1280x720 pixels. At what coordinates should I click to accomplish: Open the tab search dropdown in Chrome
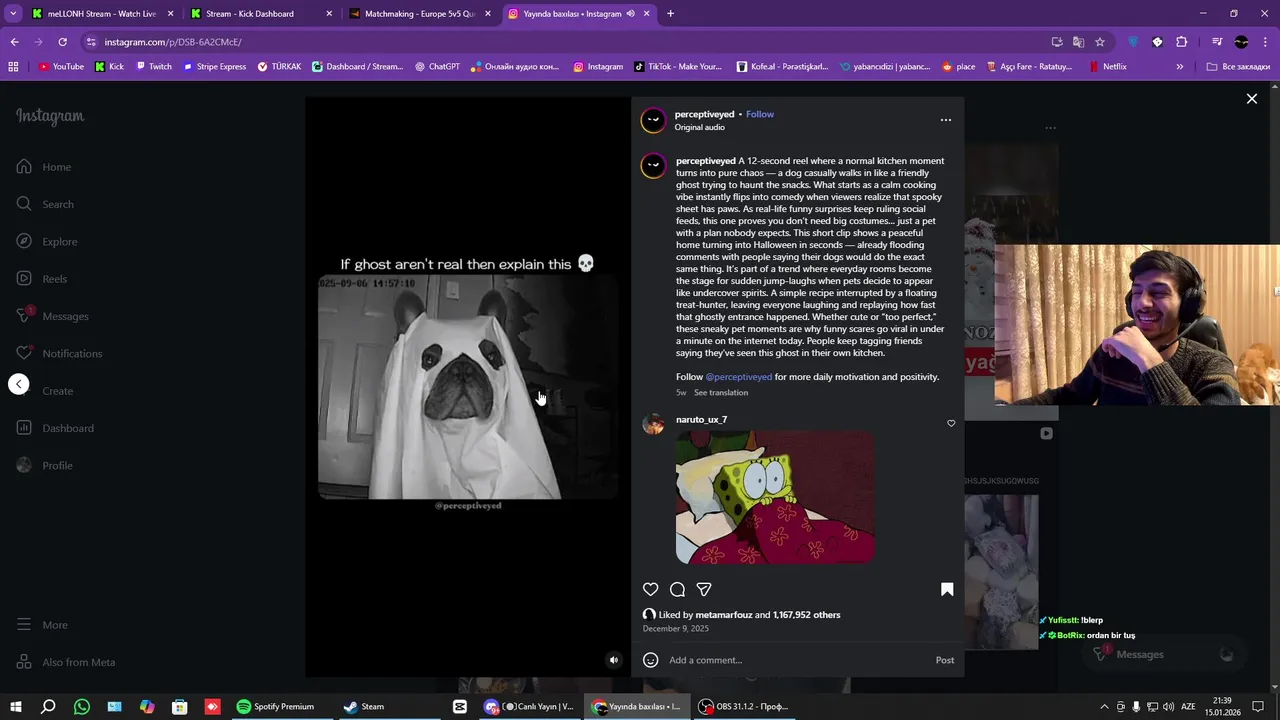13,14
